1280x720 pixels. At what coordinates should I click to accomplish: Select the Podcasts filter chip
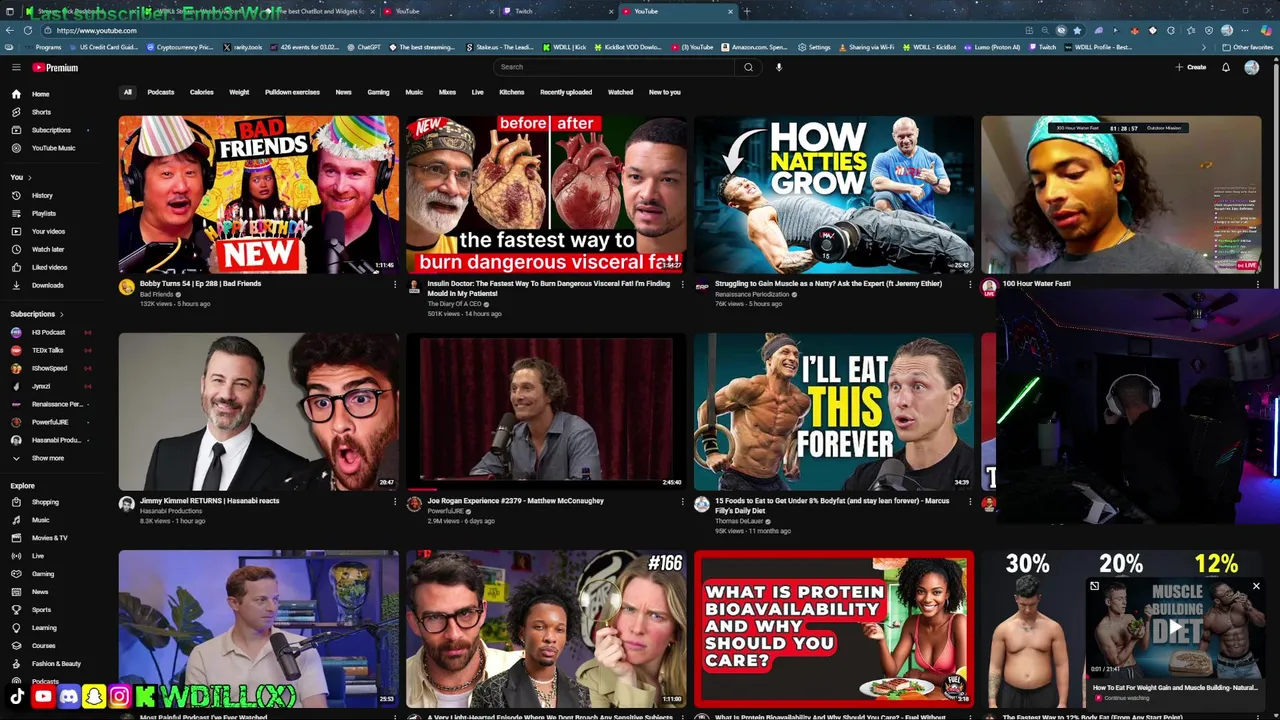click(161, 92)
